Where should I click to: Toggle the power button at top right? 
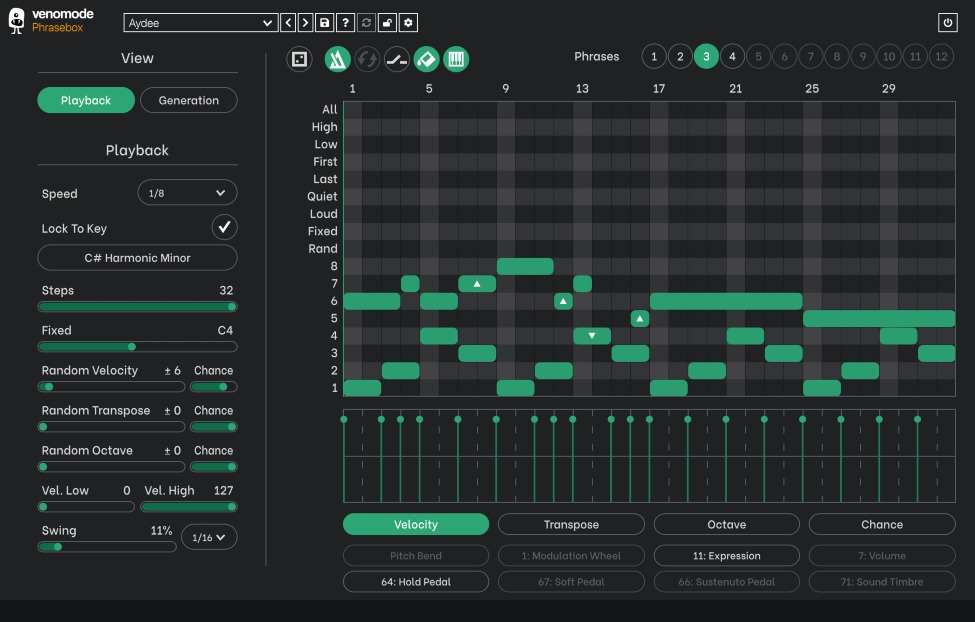click(947, 23)
